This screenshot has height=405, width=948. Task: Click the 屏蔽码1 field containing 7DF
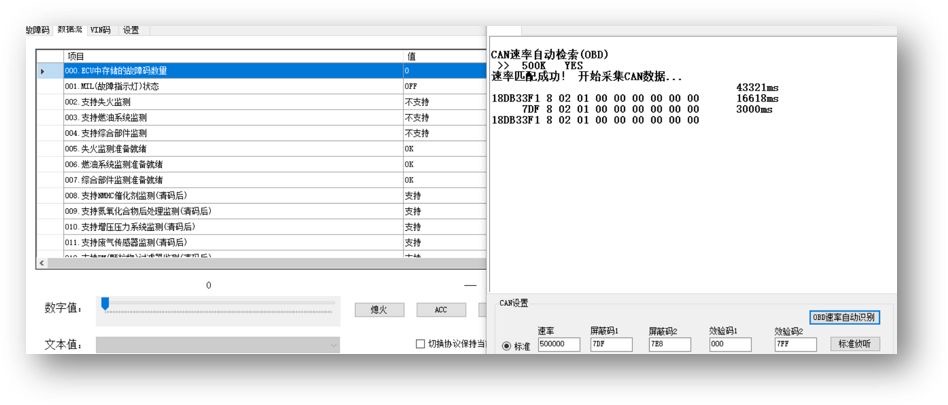611,345
